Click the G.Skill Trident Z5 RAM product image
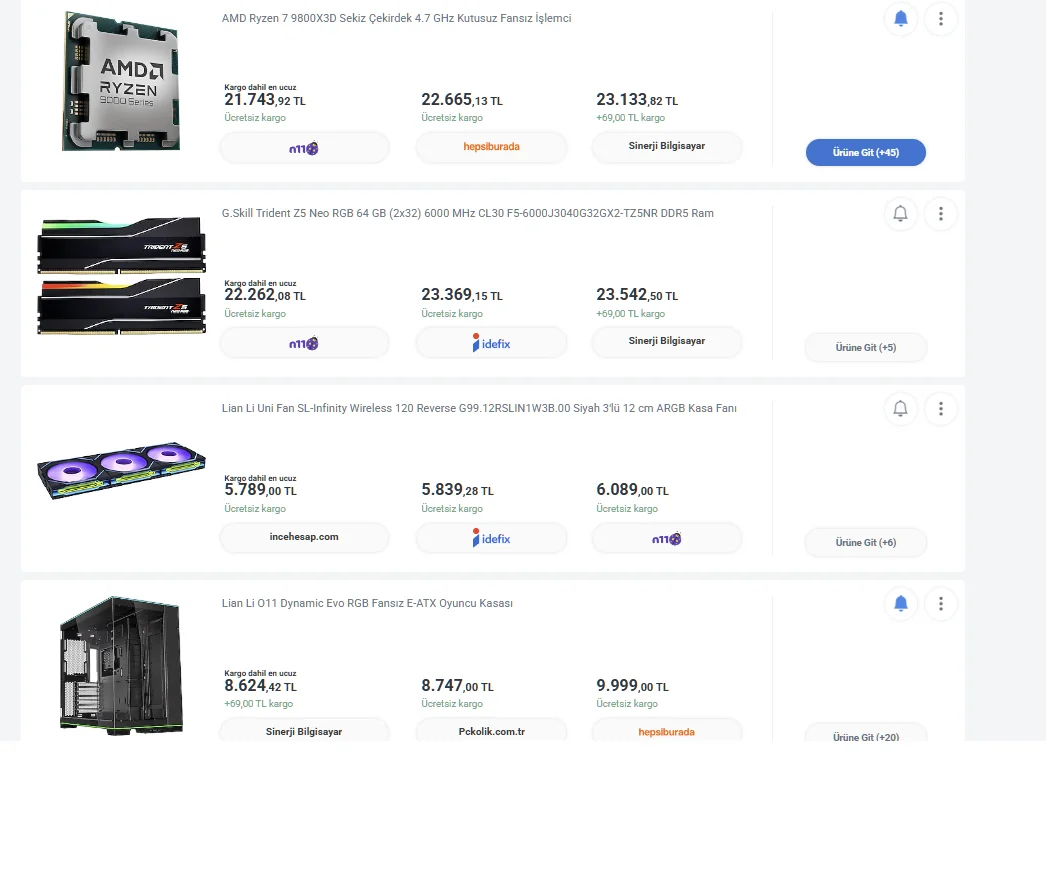1046x875 pixels. click(121, 275)
